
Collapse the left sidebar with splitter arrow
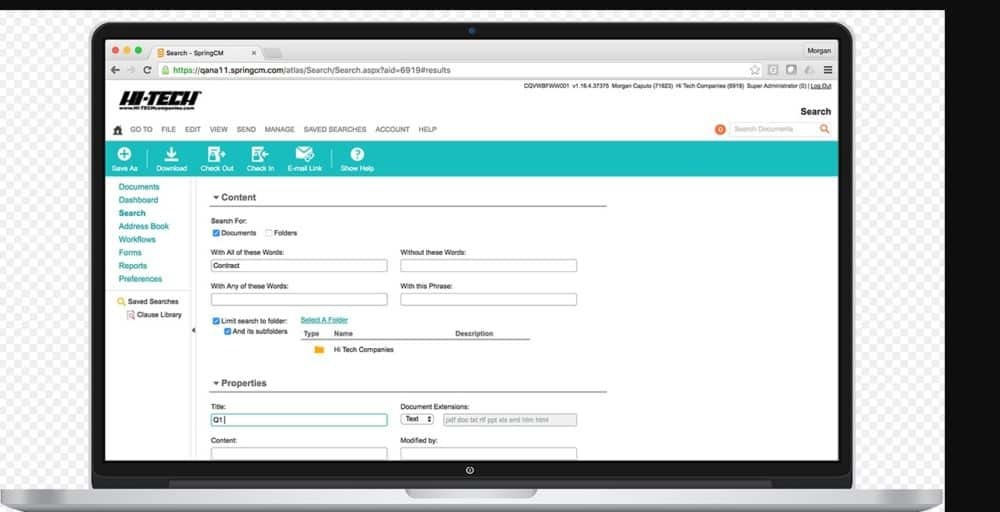coord(193,330)
